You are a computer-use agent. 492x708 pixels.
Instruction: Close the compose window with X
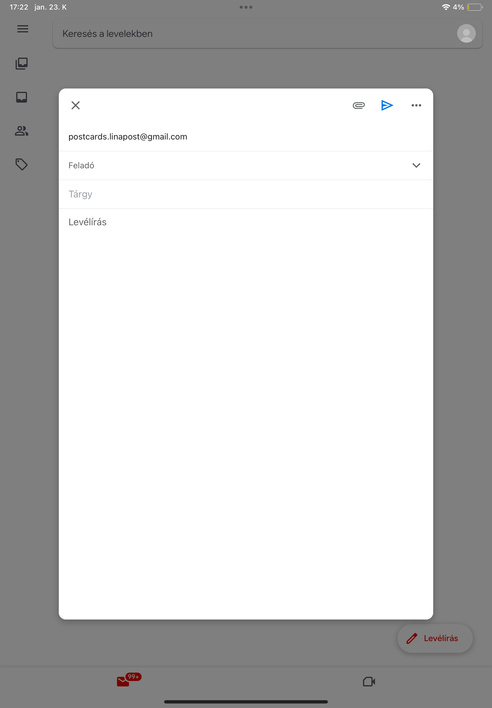75,105
